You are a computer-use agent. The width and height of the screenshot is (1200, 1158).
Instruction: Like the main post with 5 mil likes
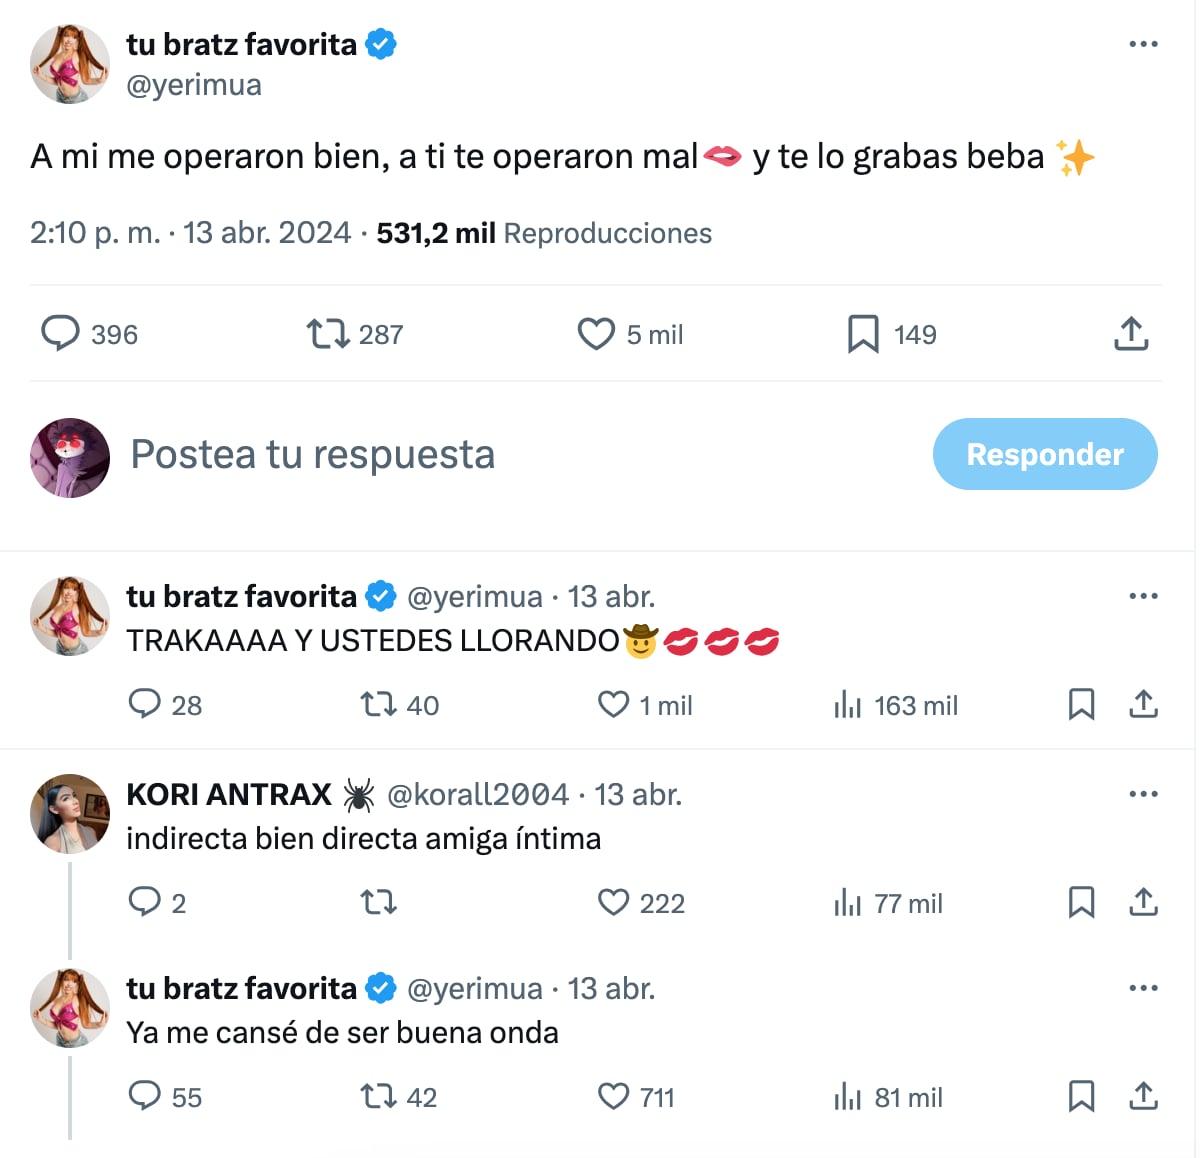point(596,334)
